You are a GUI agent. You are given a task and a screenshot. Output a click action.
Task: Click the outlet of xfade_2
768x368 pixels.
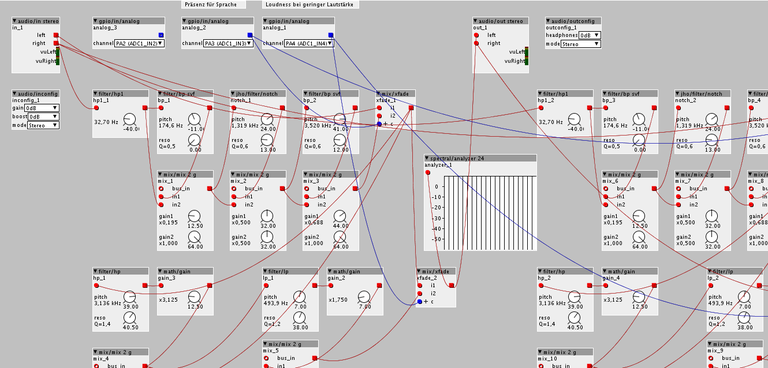pyautogui.click(x=452, y=285)
